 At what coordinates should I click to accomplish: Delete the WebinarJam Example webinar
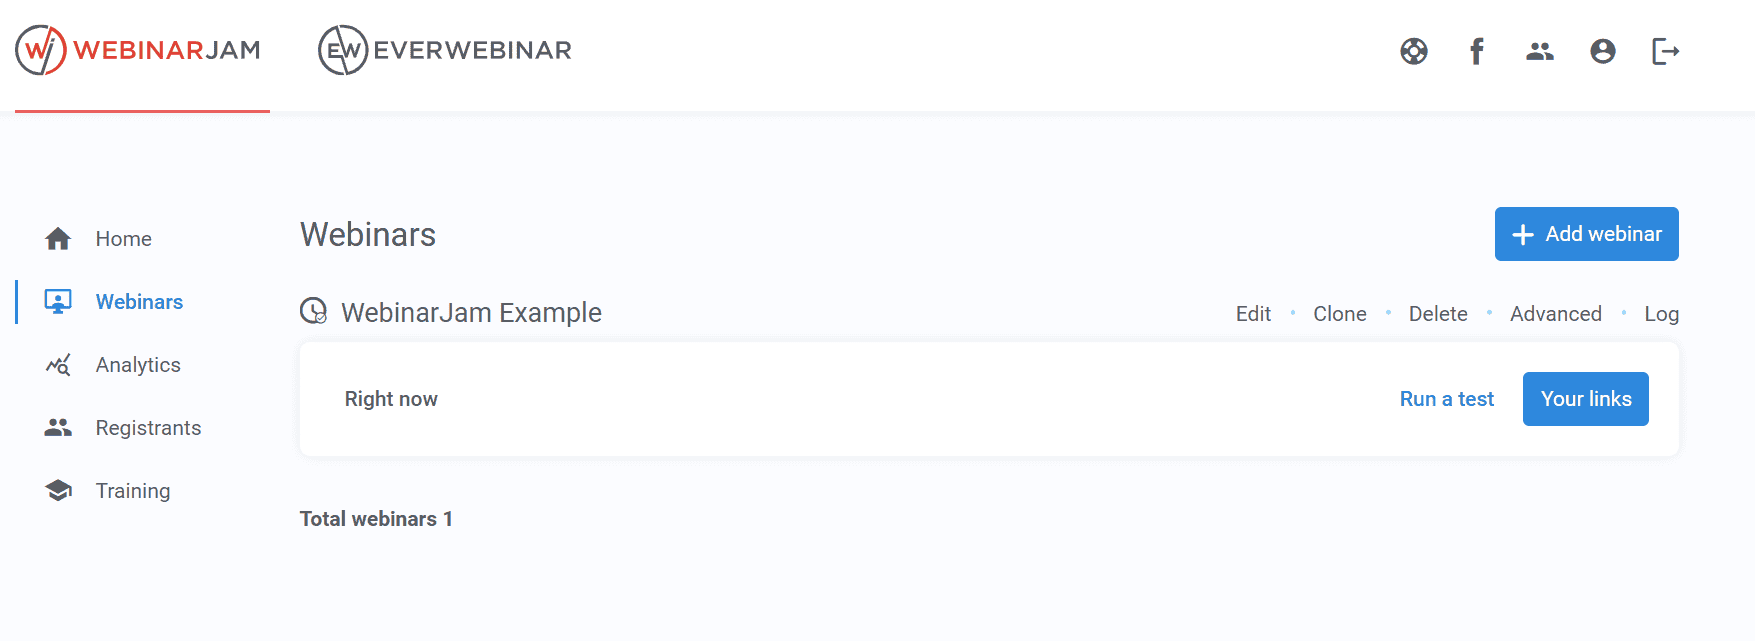coord(1438,314)
